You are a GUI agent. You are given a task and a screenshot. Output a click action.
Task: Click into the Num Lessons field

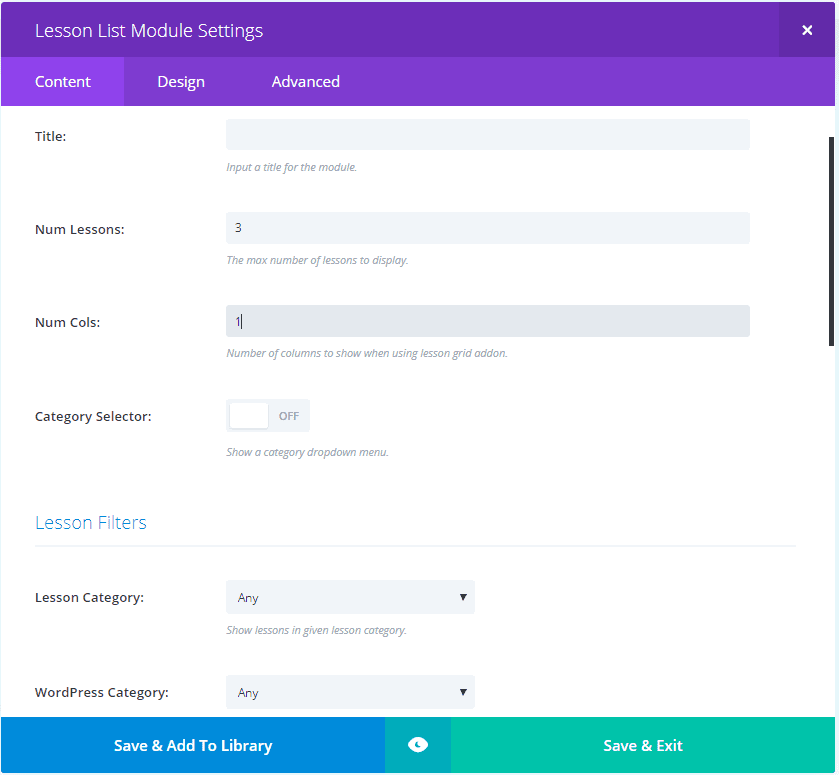[487, 228]
